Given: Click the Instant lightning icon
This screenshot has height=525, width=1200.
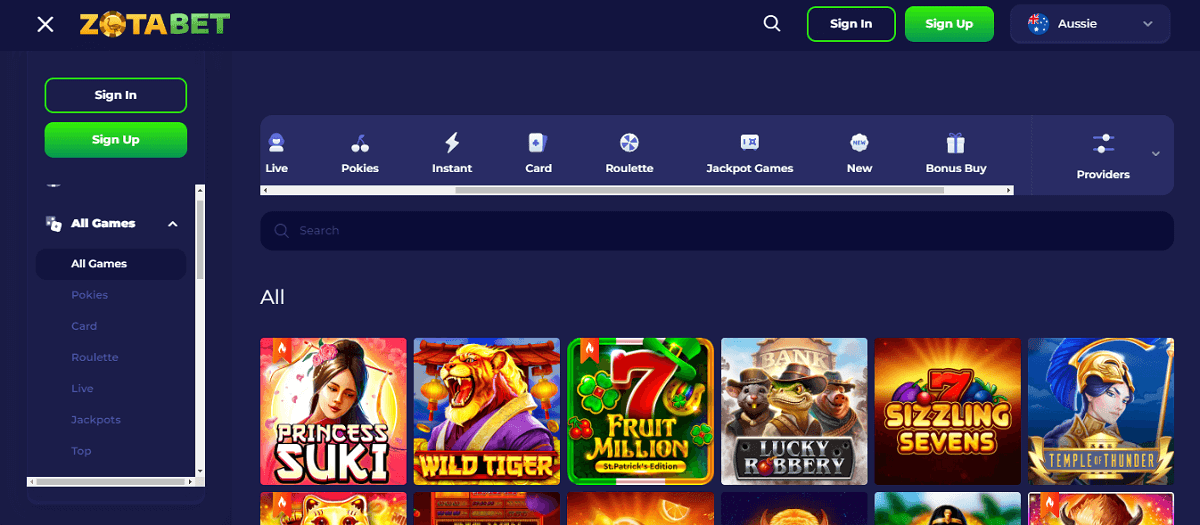Looking at the screenshot, I should coord(452,142).
